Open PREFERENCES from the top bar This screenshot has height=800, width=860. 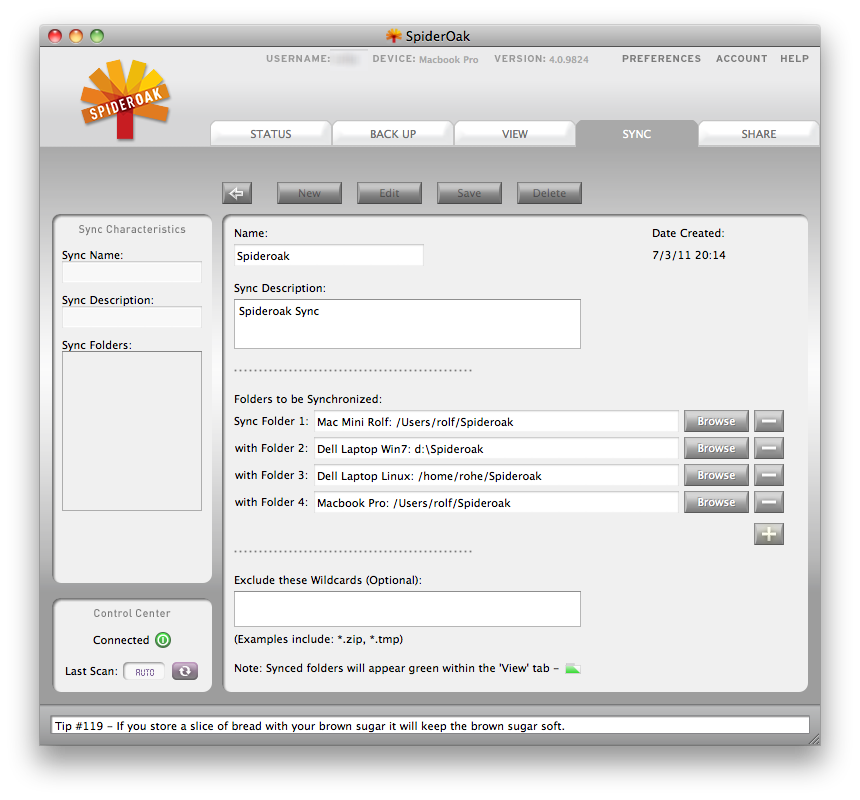coord(661,59)
